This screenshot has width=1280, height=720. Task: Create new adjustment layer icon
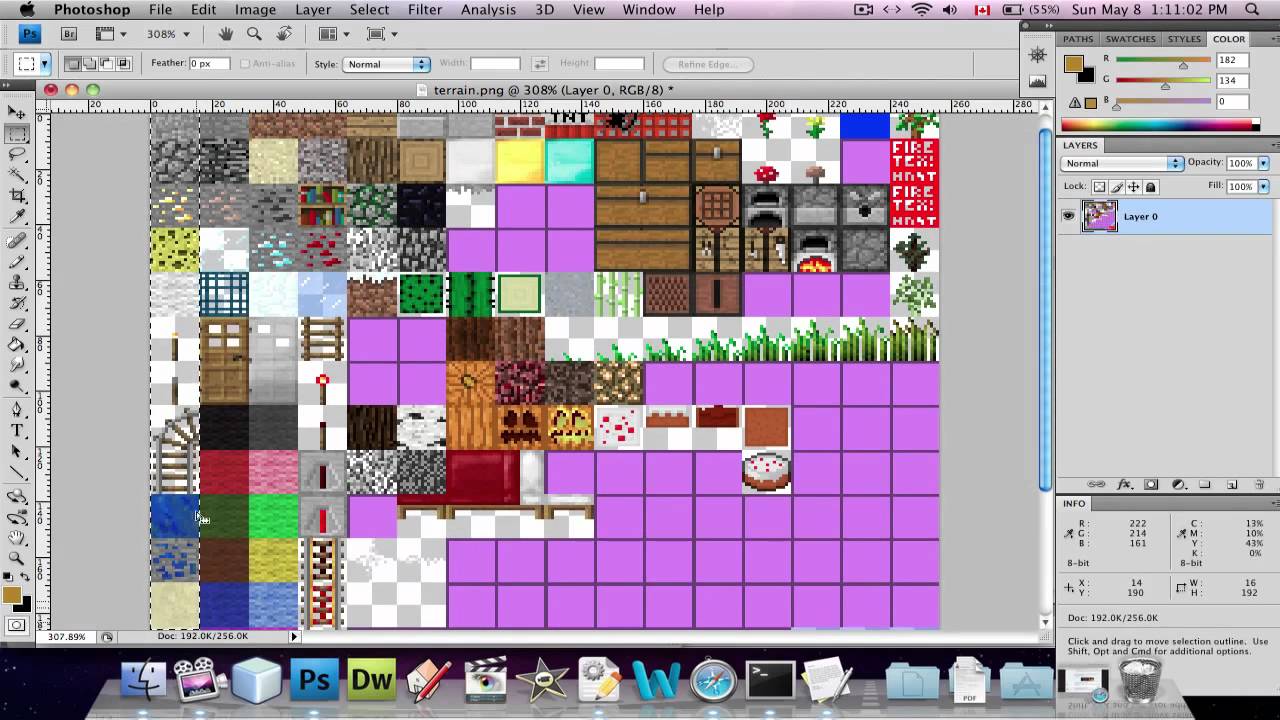click(1178, 484)
